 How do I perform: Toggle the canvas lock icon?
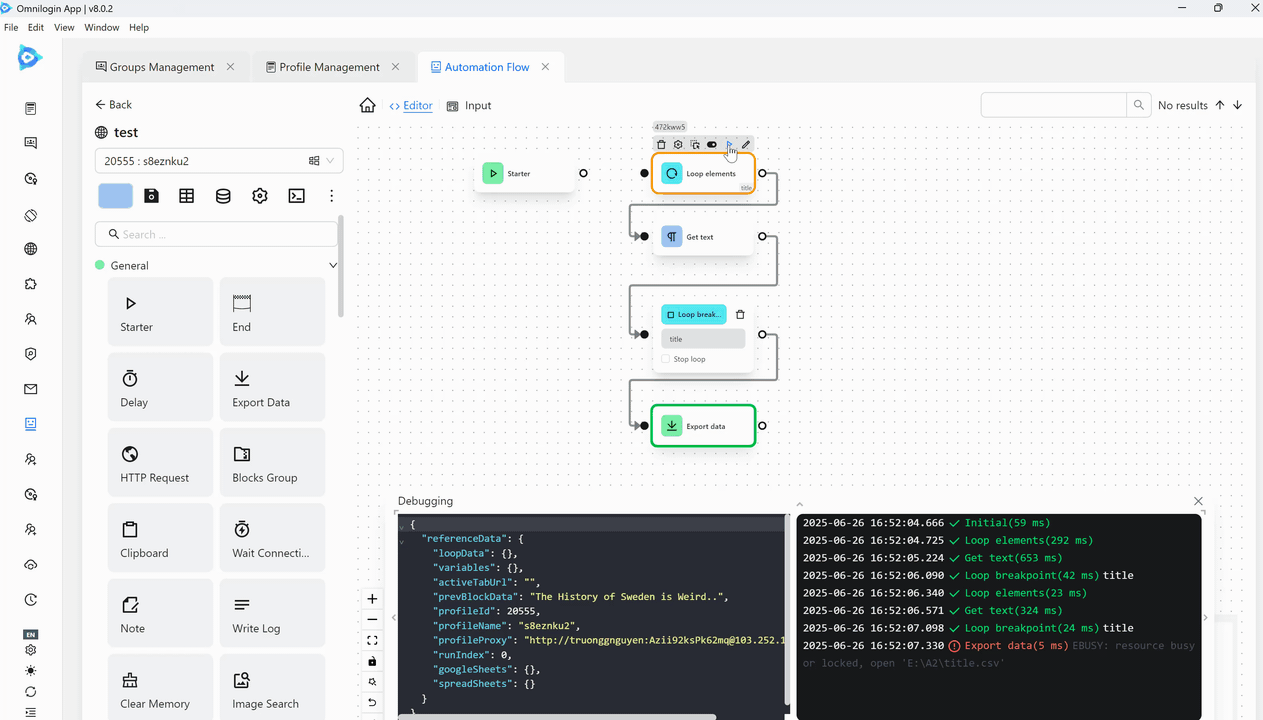(372, 661)
